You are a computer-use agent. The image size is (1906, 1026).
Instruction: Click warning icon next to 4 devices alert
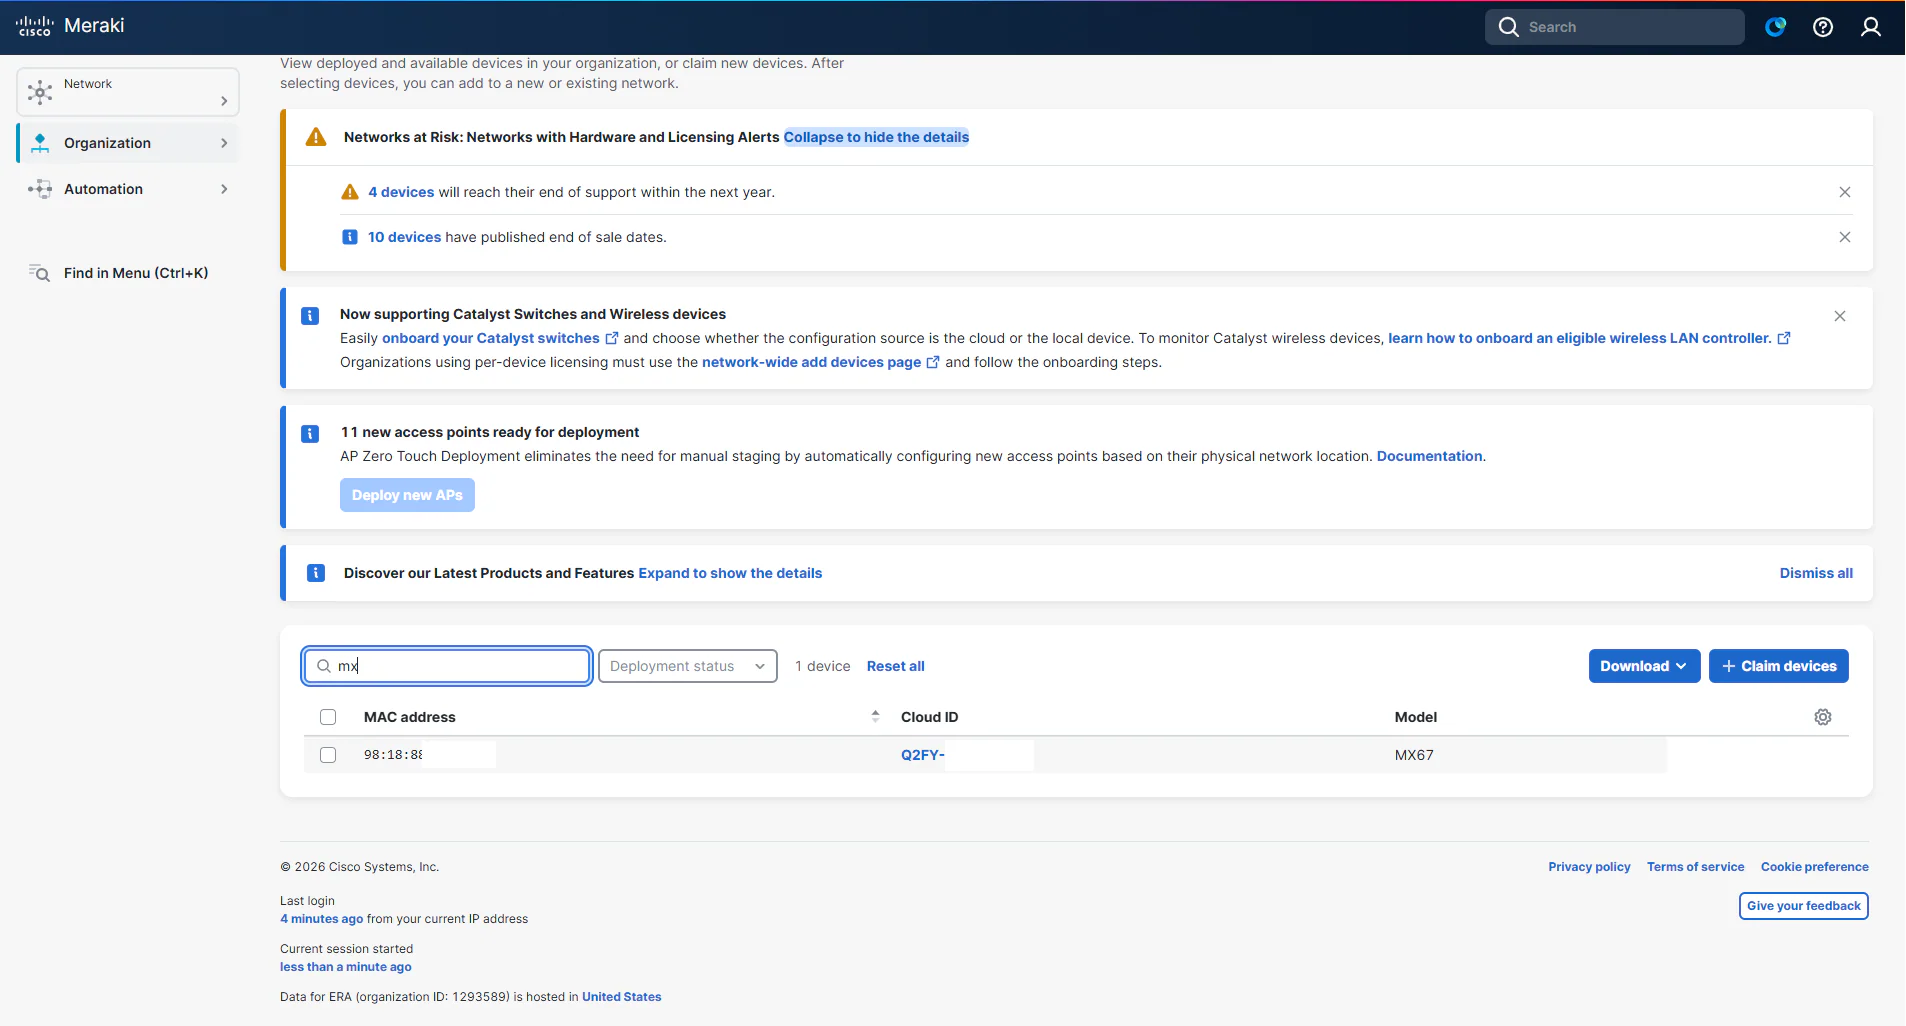coord(350,192)
